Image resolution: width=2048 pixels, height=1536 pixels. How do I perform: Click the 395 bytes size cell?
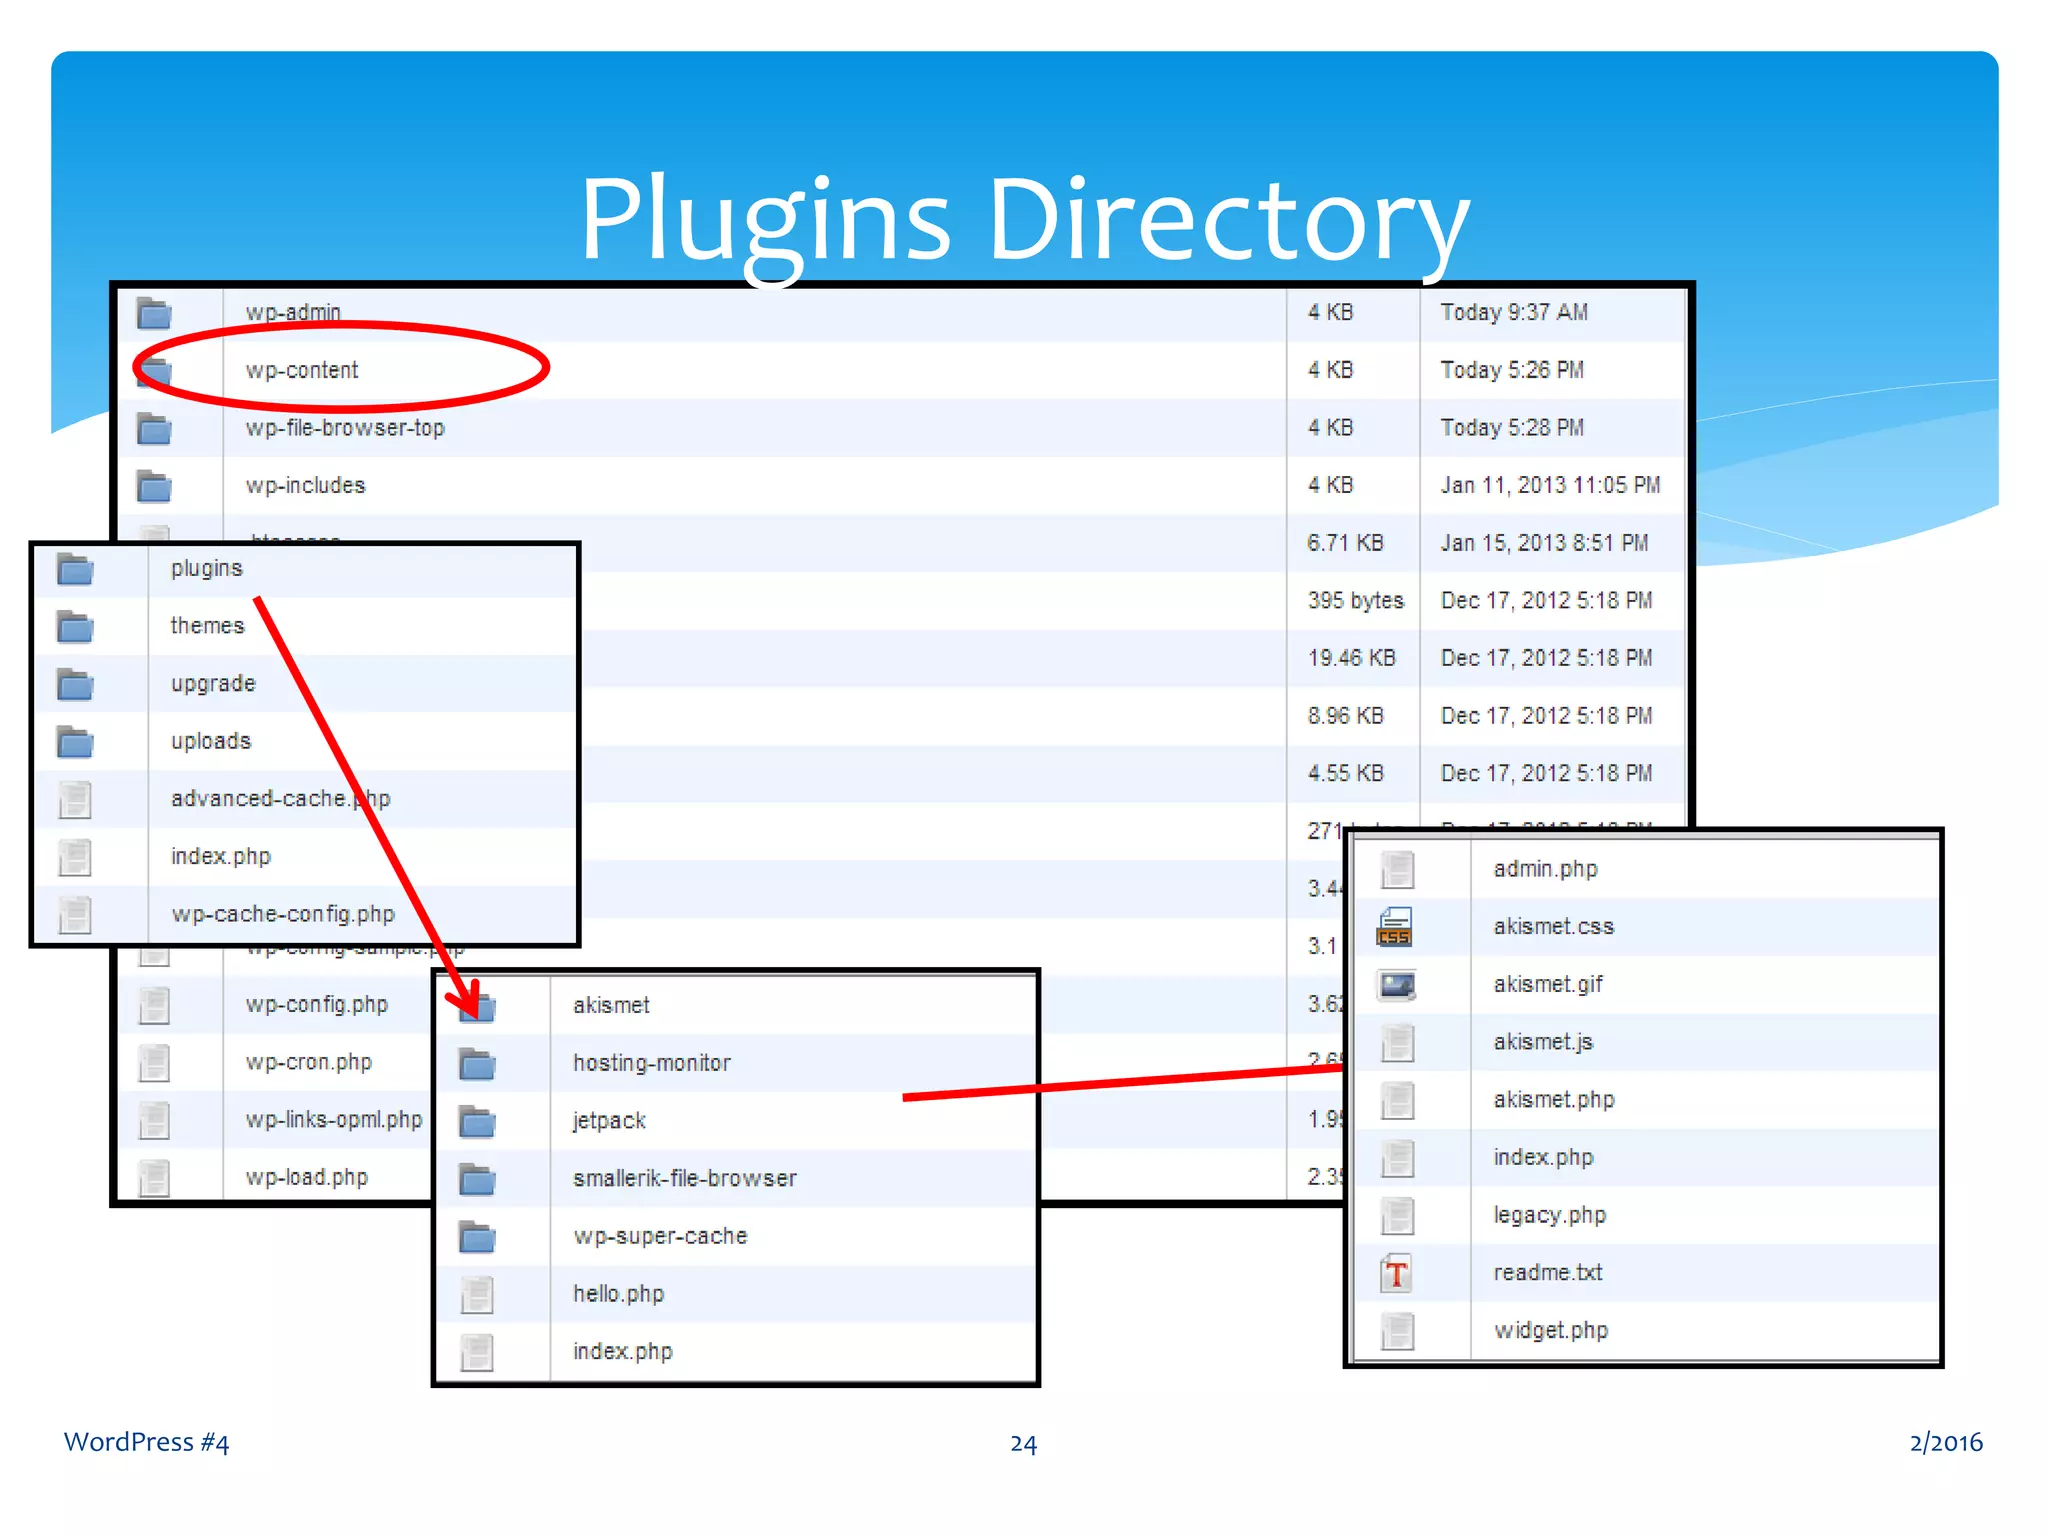tap(1355, 601)
